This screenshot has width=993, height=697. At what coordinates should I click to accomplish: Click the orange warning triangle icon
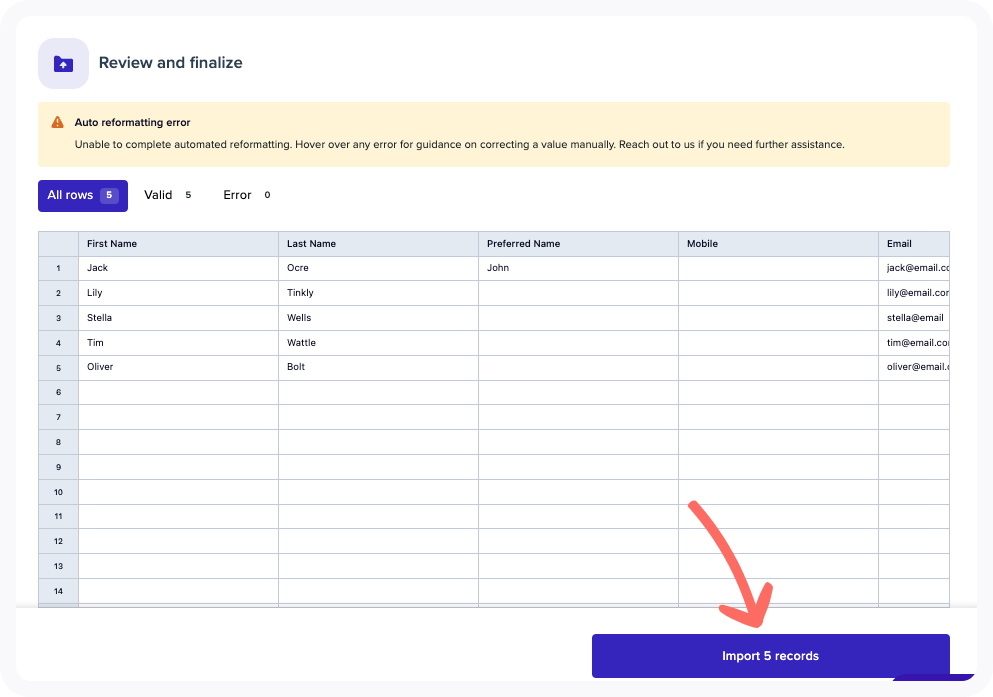(x=55, y=121)
